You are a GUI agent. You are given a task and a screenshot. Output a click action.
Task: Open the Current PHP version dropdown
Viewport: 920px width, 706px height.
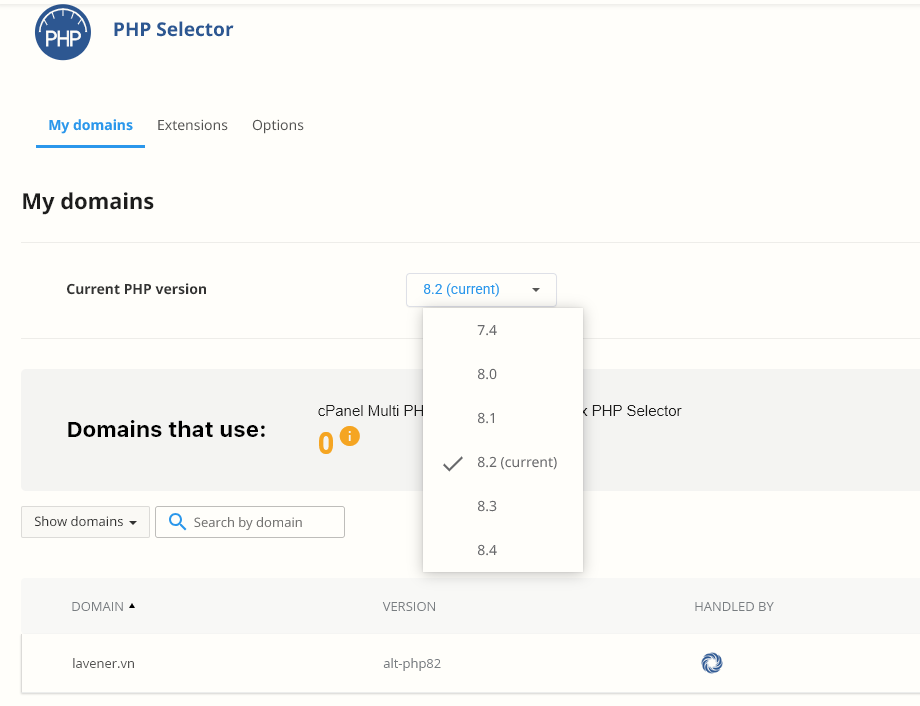(481, 290)
